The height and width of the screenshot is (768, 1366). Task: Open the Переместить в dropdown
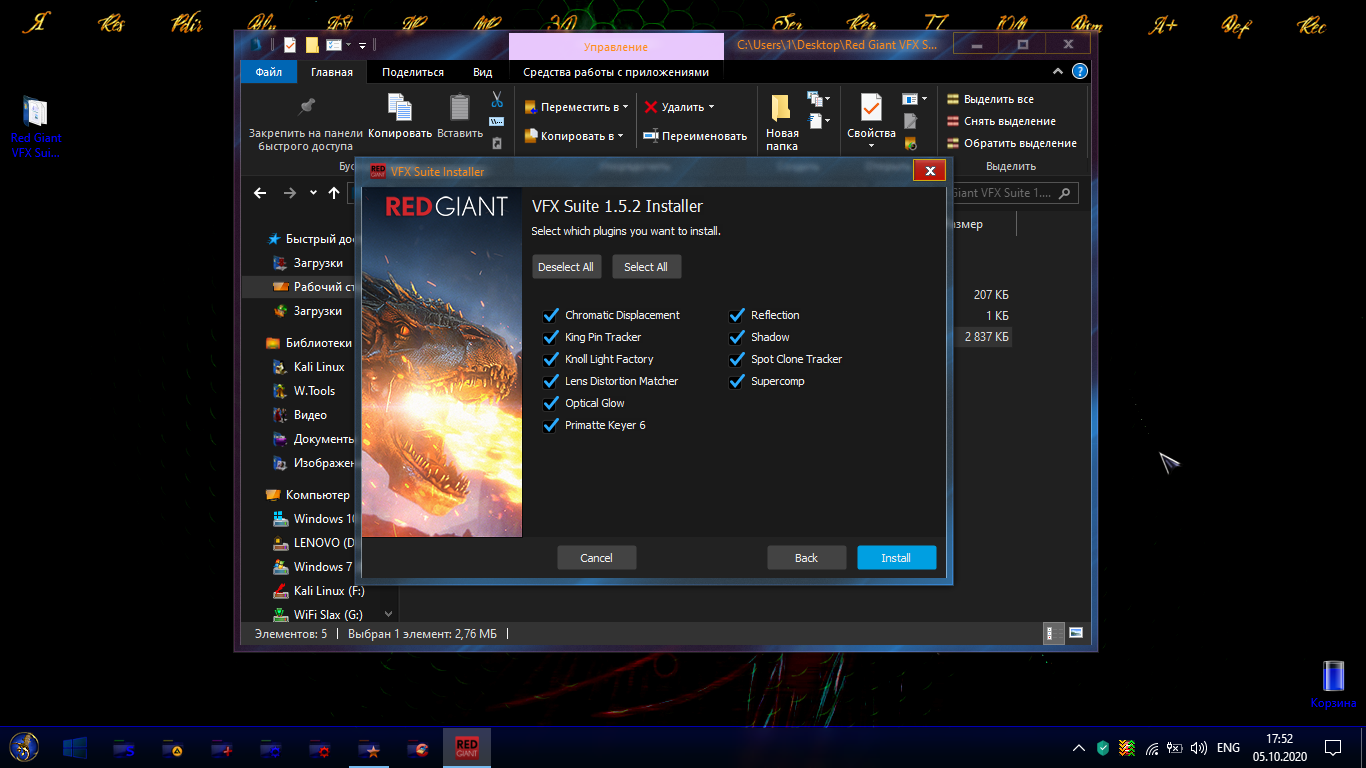point(577,107)
